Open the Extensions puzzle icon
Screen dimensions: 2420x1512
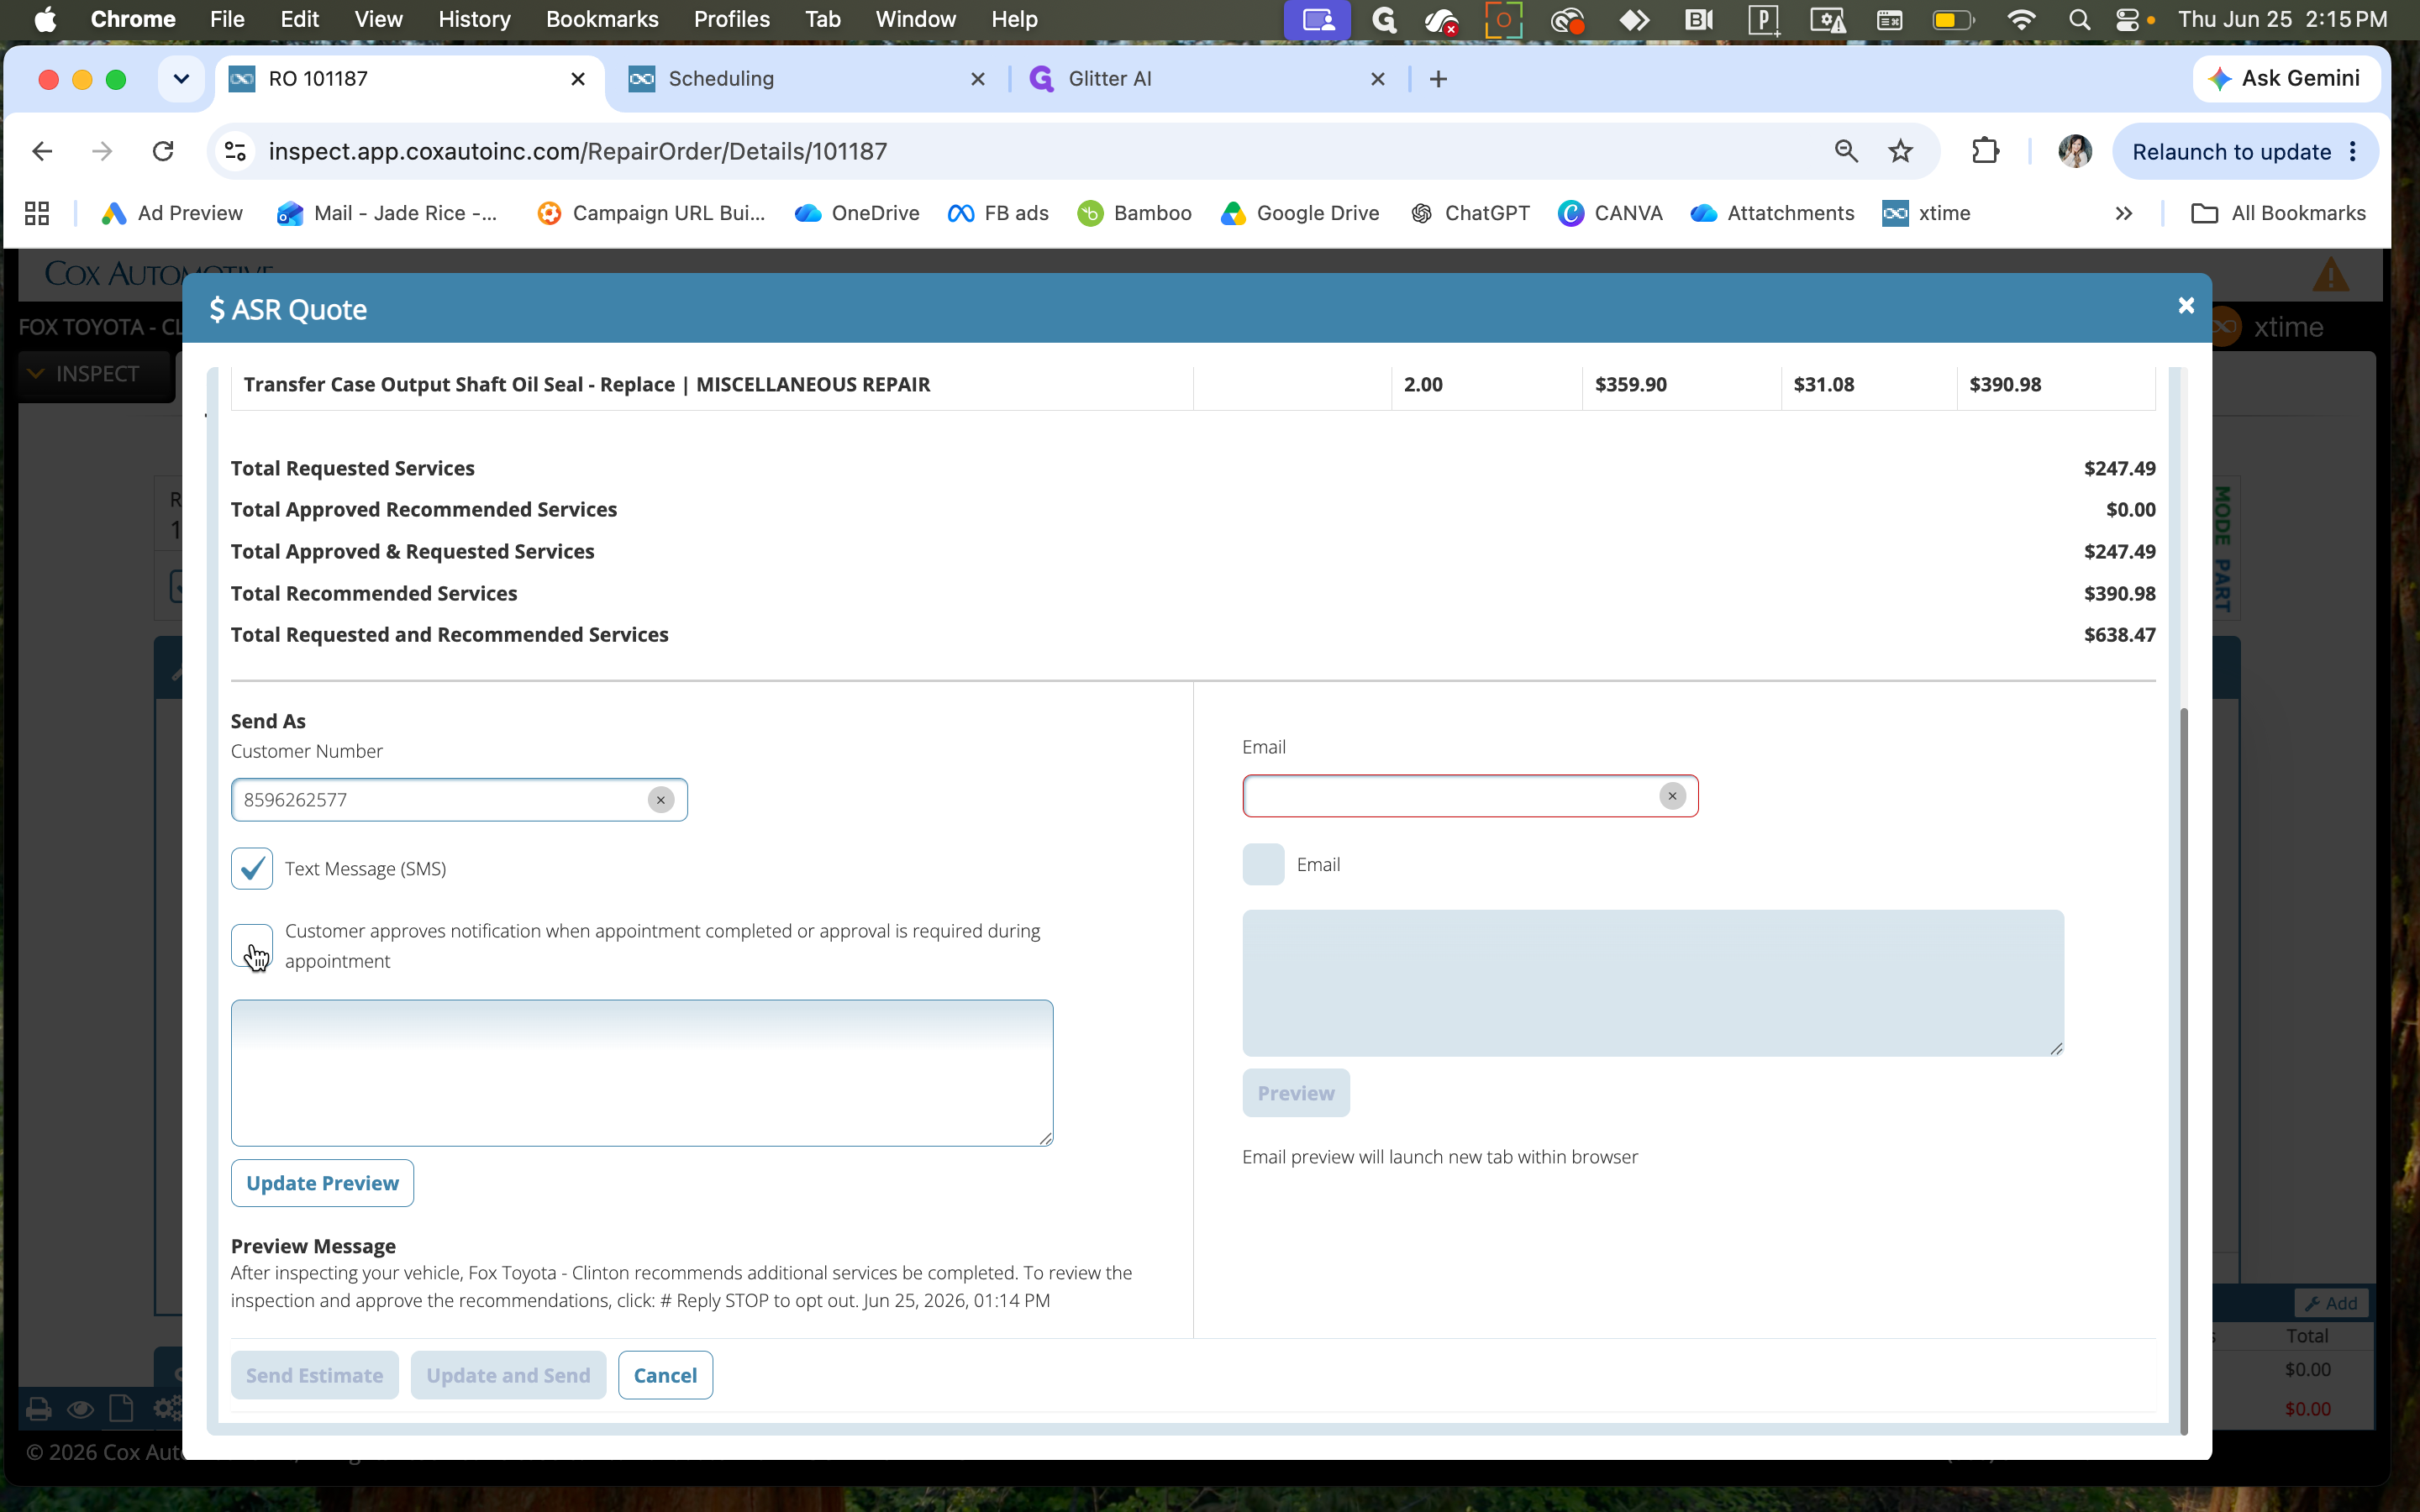coord(1985,151)
